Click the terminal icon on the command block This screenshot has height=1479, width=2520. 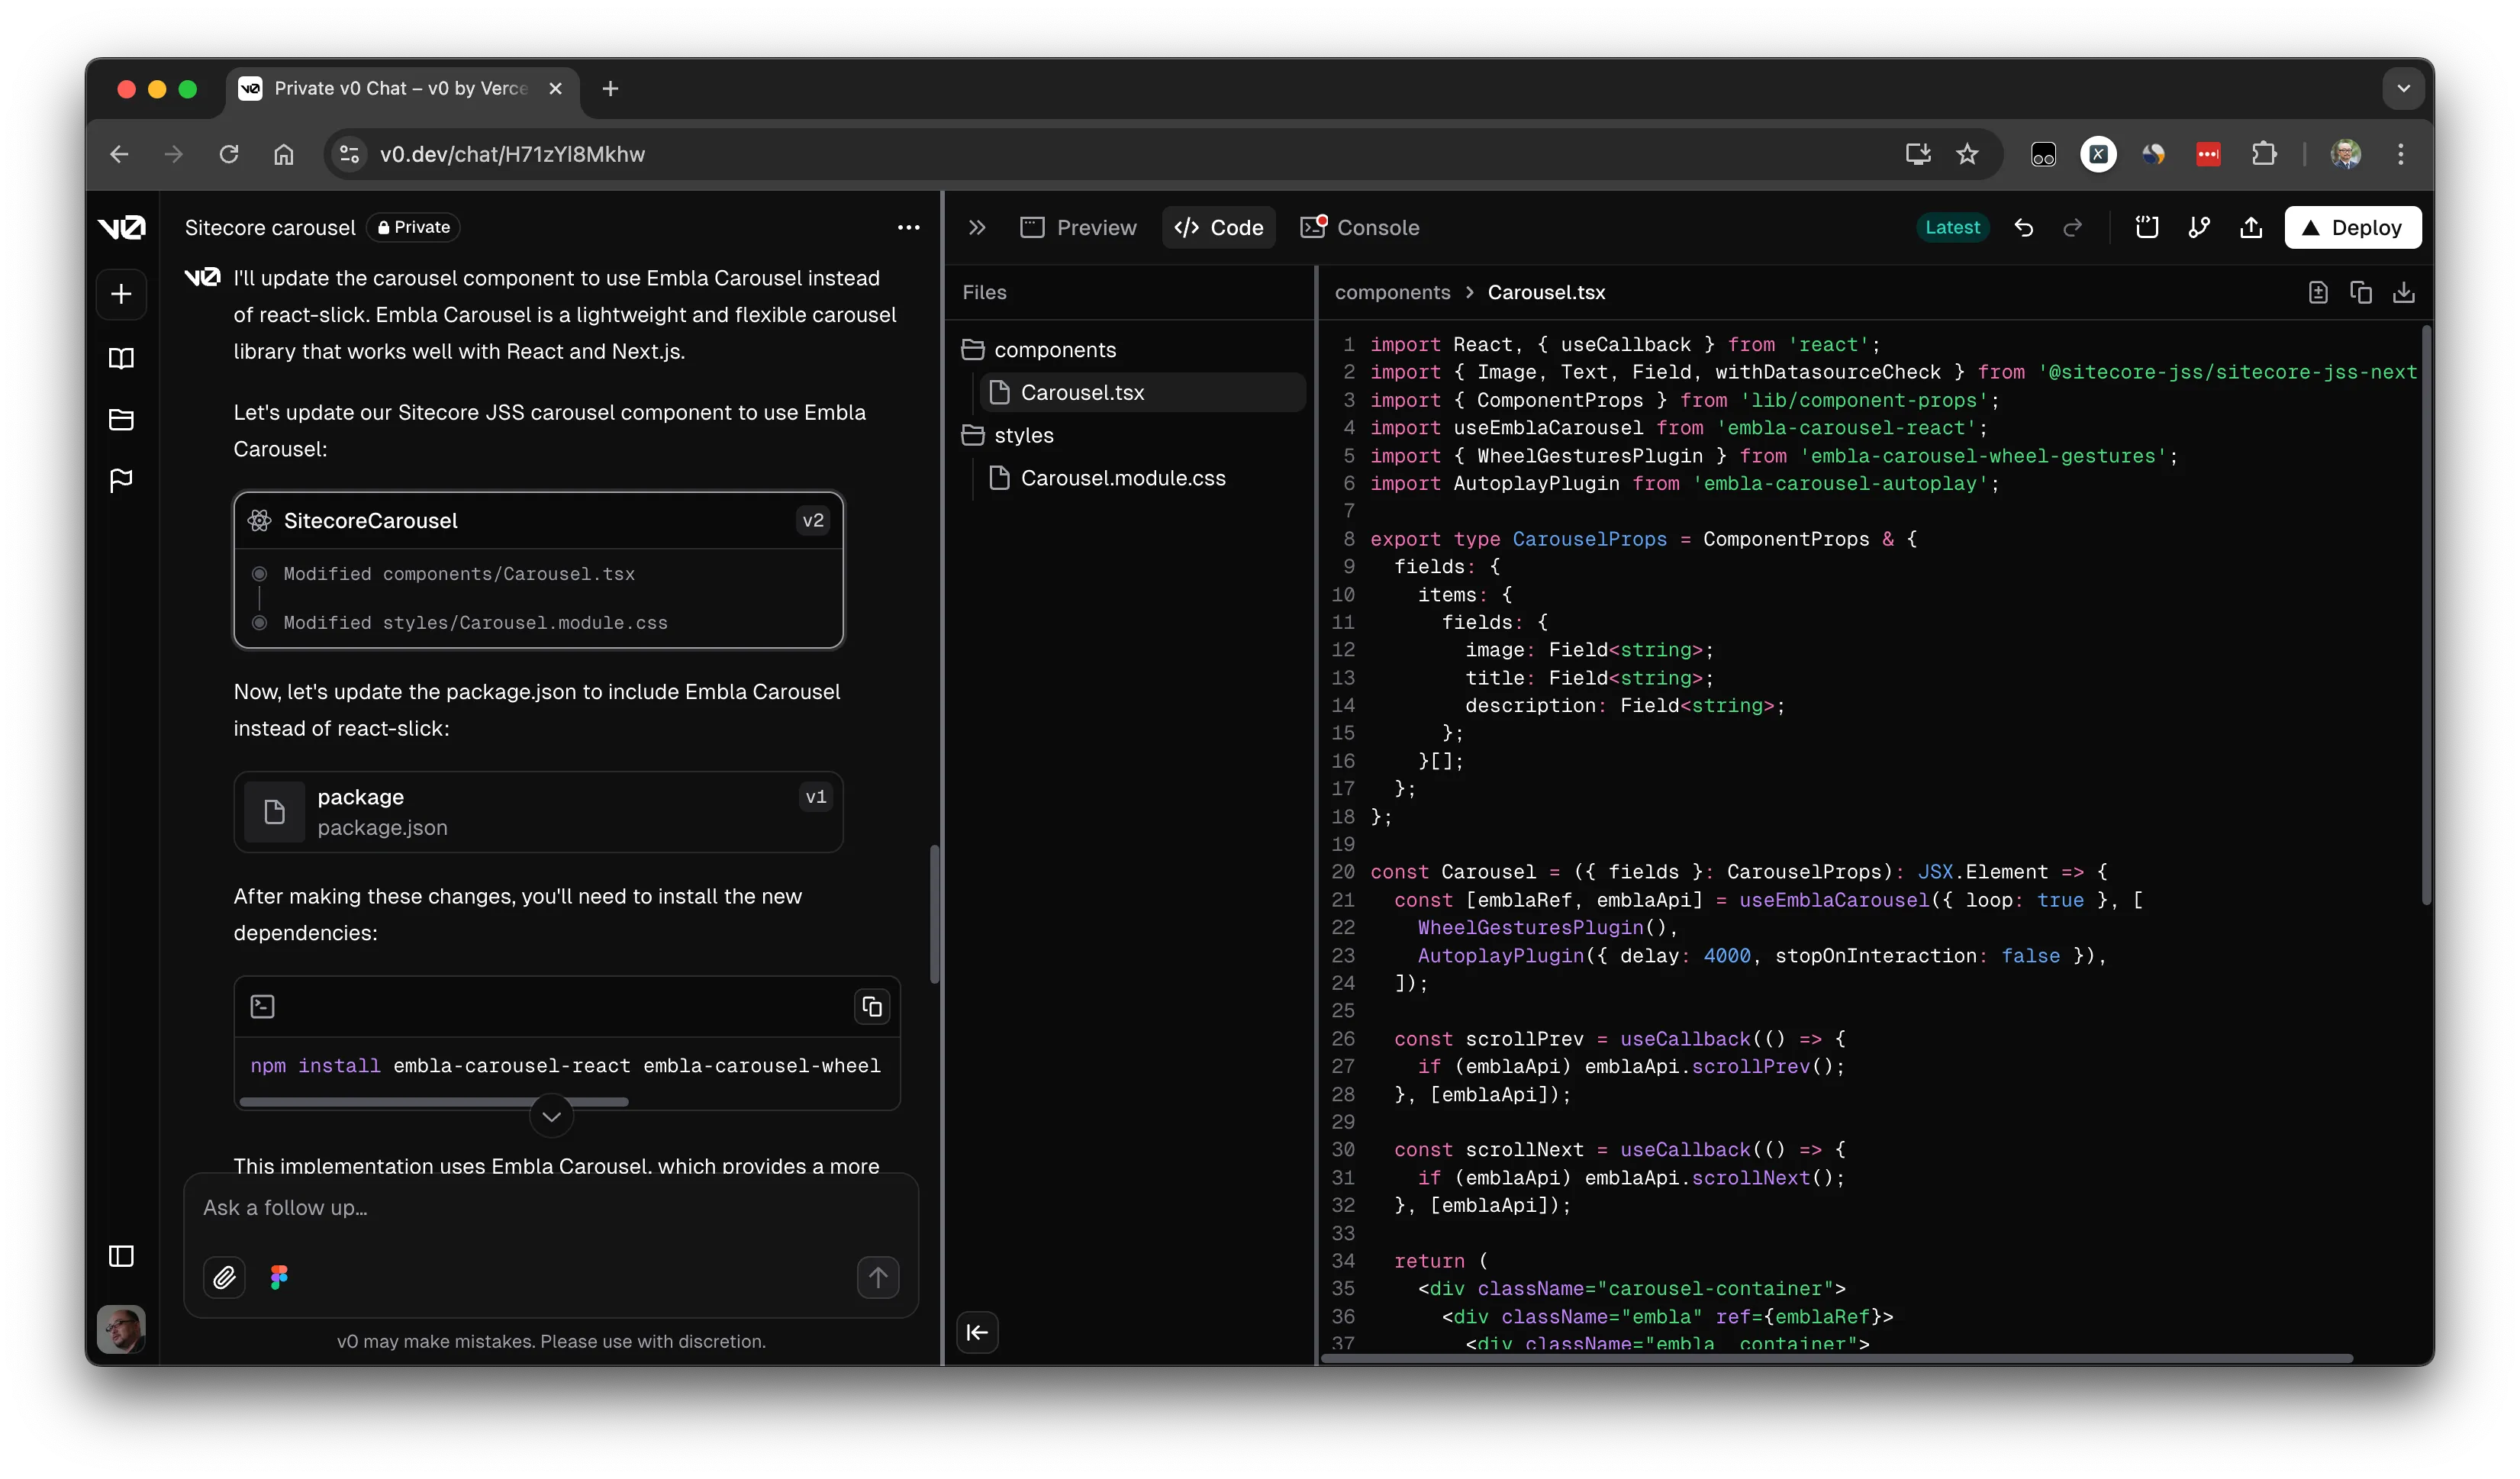click(263, 1007)
